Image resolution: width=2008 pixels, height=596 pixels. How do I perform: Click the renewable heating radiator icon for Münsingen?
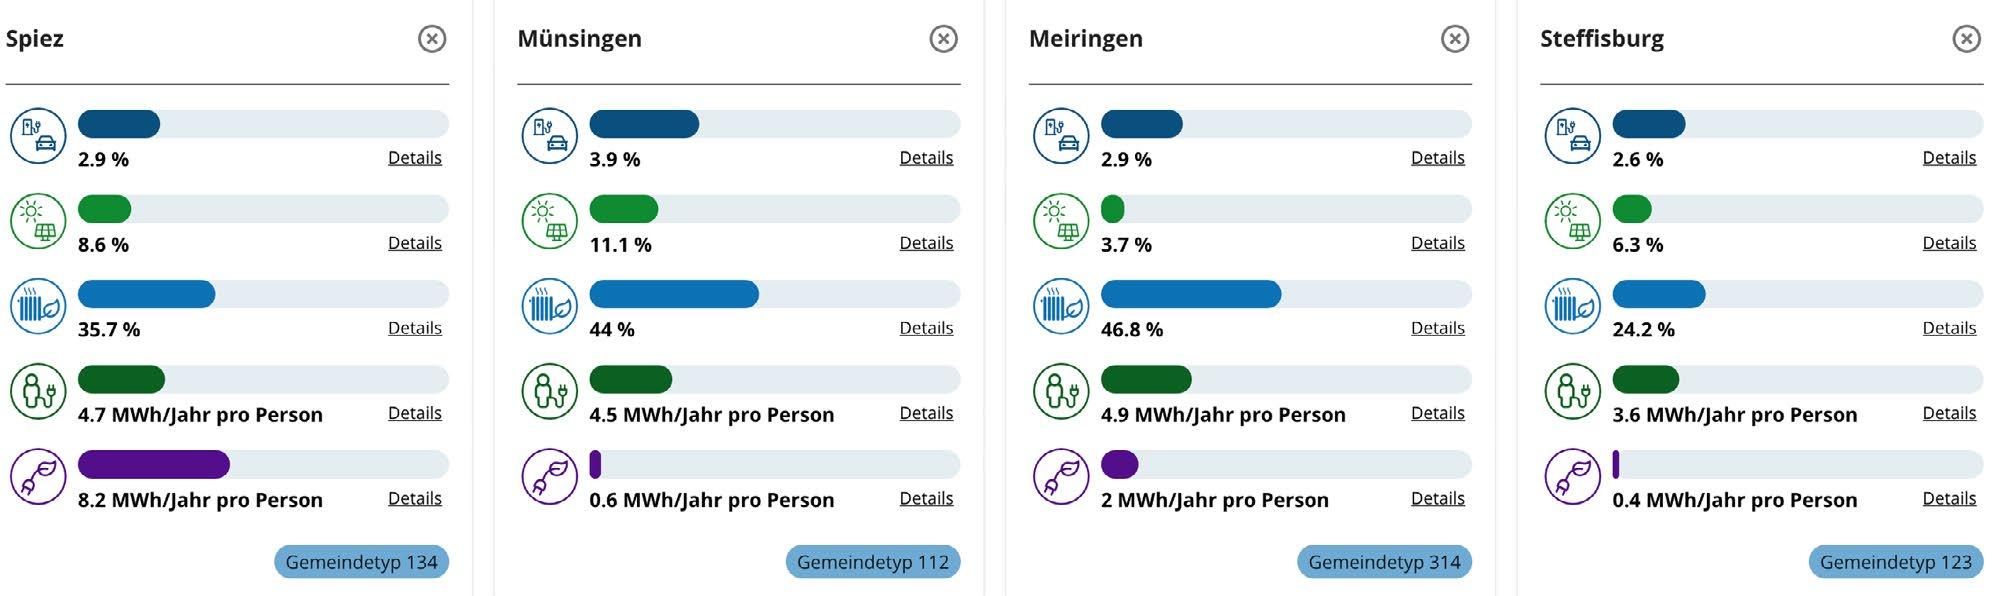click(x=550, y=306)
